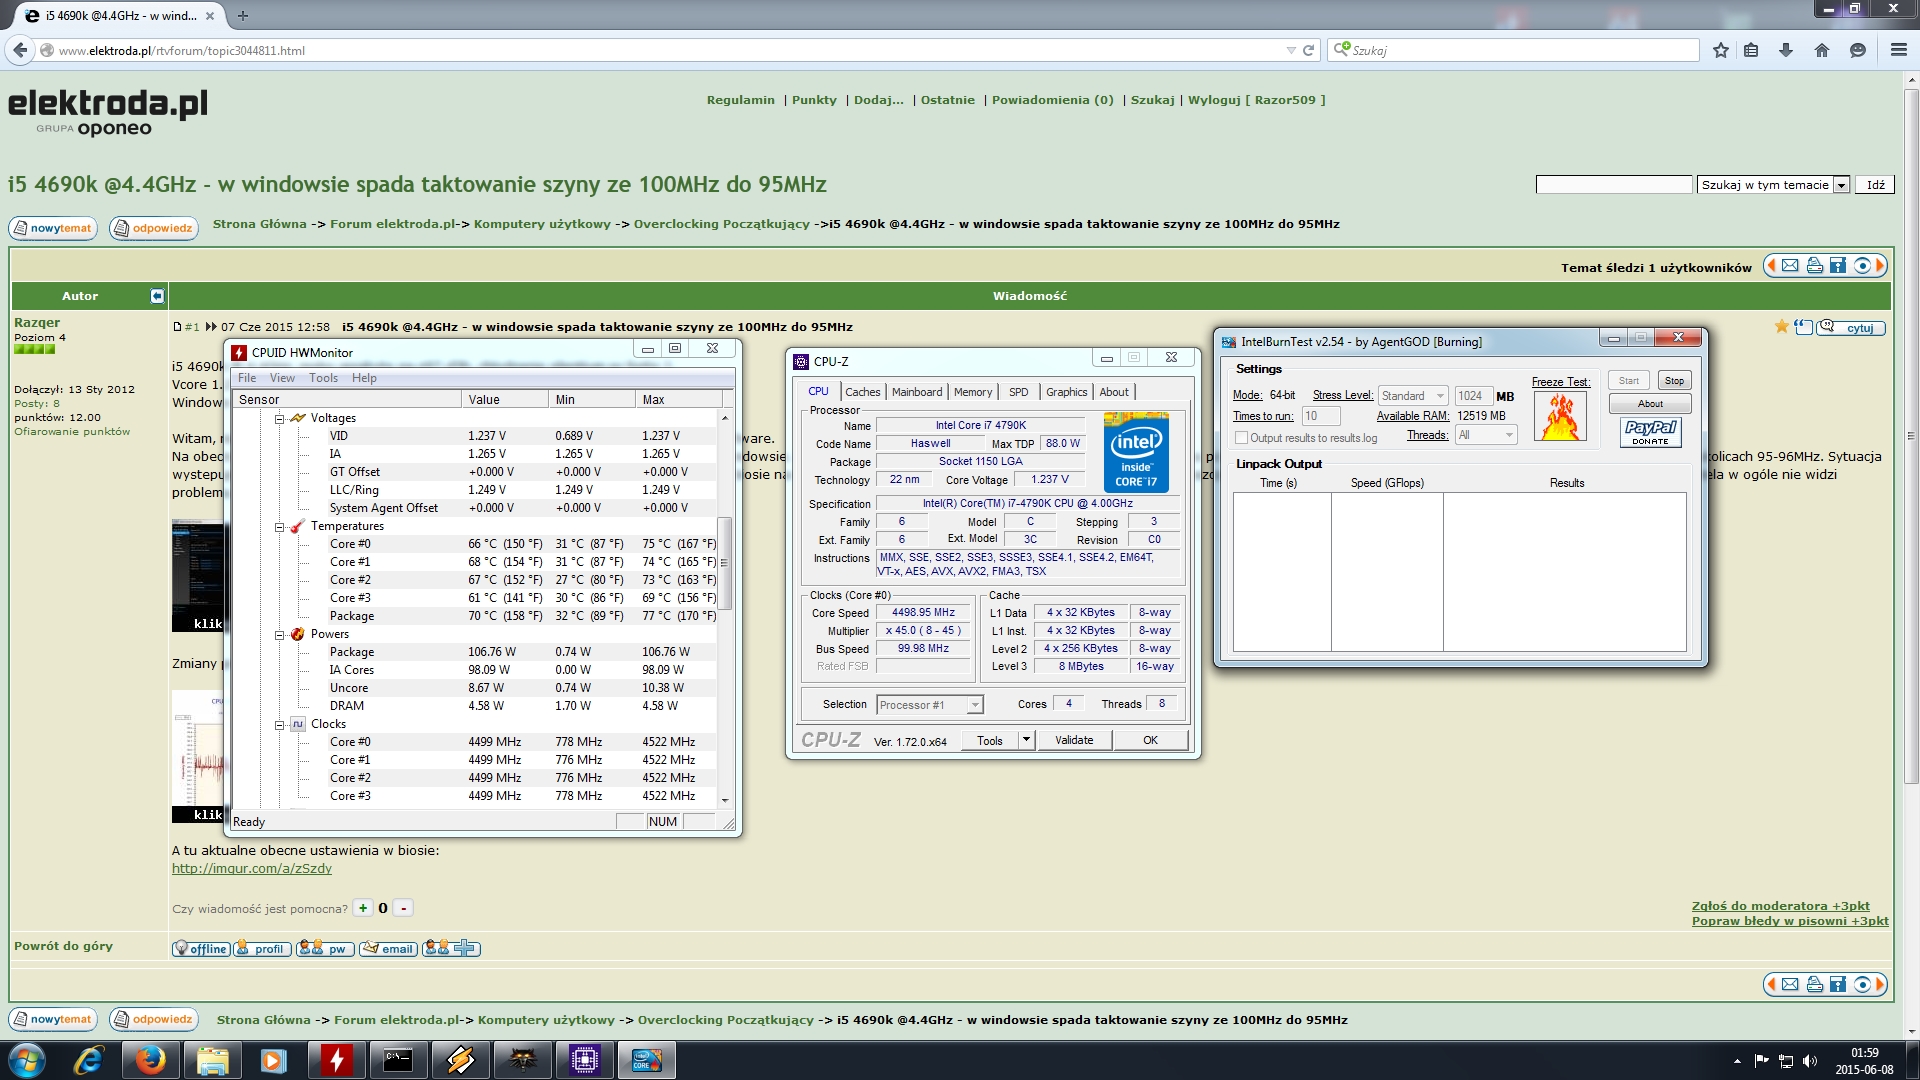This screenshot has height=1080, width=1920.
Task: Open the Stress Level dropdown
Action: [x=1412, y=396]
